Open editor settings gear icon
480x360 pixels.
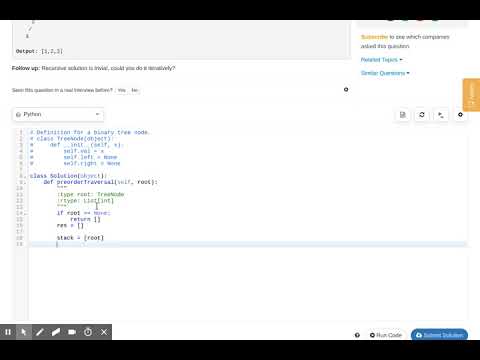[x=460, y=115]
